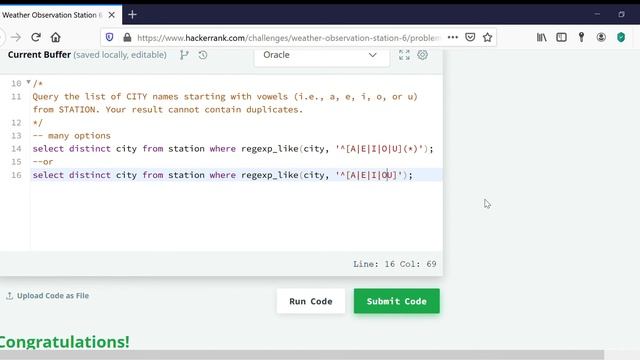Submit the code
Screen dimensions: 640x360
(x=397, y=301)
